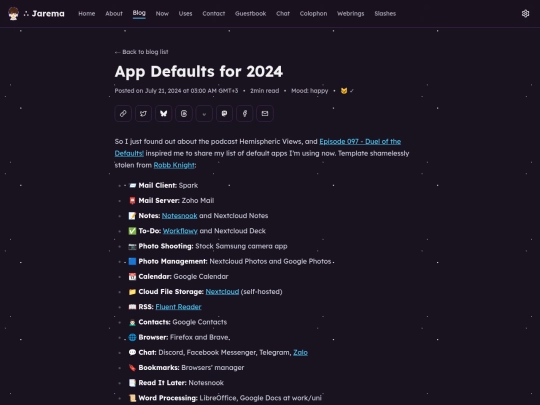Share the post on Mastodon
The image size is (540, 405).
coord(225,113)
